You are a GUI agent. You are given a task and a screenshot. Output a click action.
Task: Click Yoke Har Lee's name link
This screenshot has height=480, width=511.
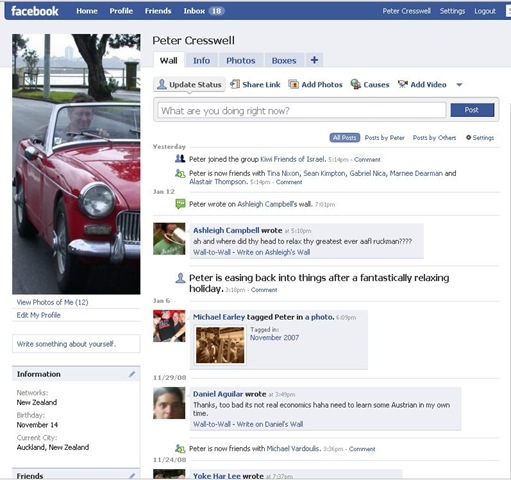click(217, 476)
